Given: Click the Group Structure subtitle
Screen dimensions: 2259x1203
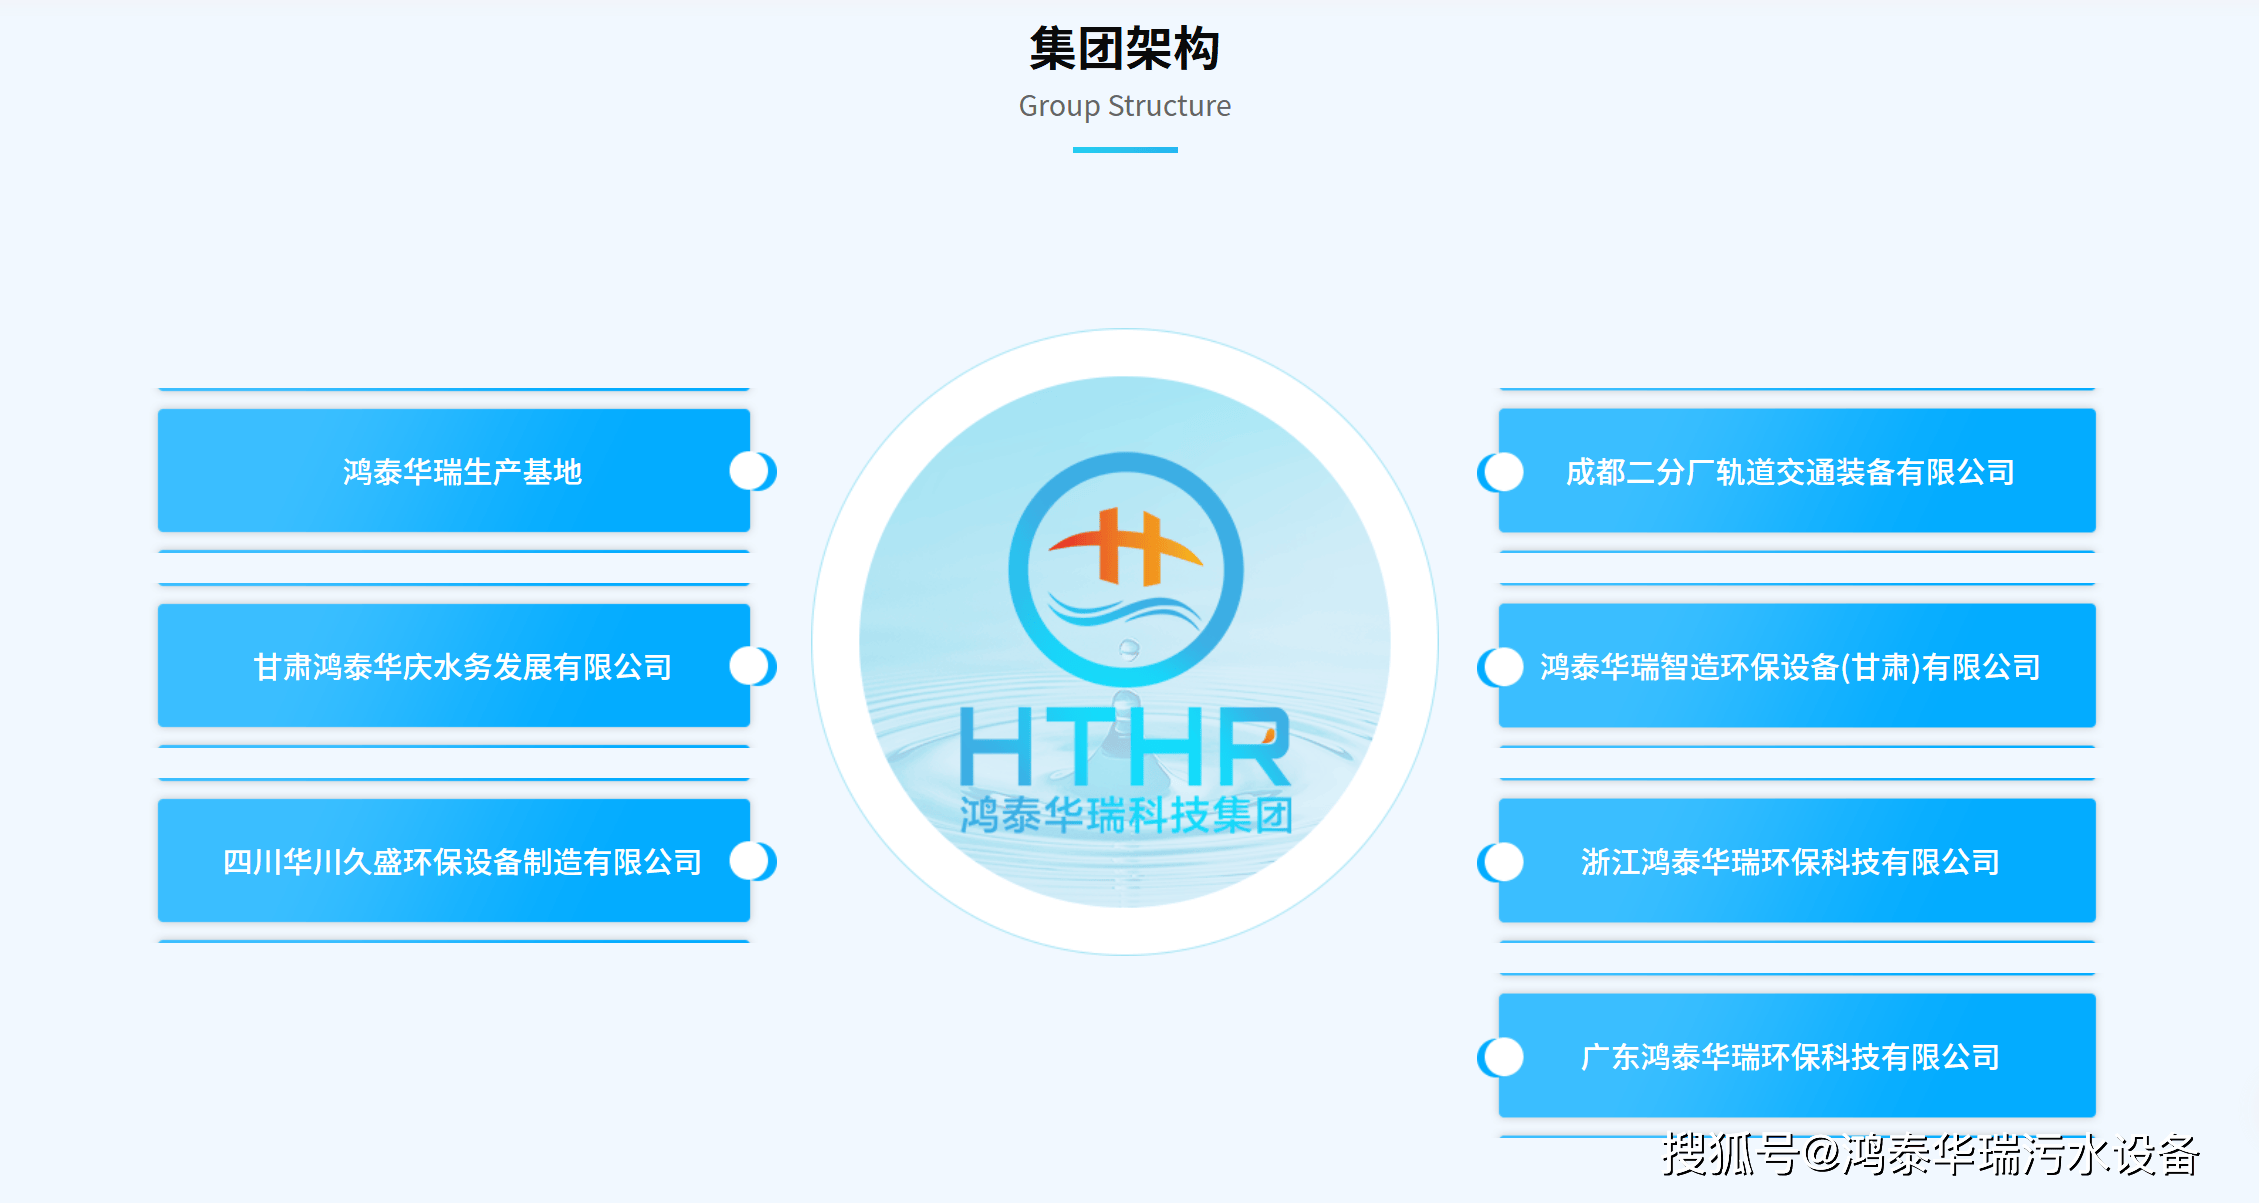Looking at the screenshot, I should click(x=1124, y=106).
